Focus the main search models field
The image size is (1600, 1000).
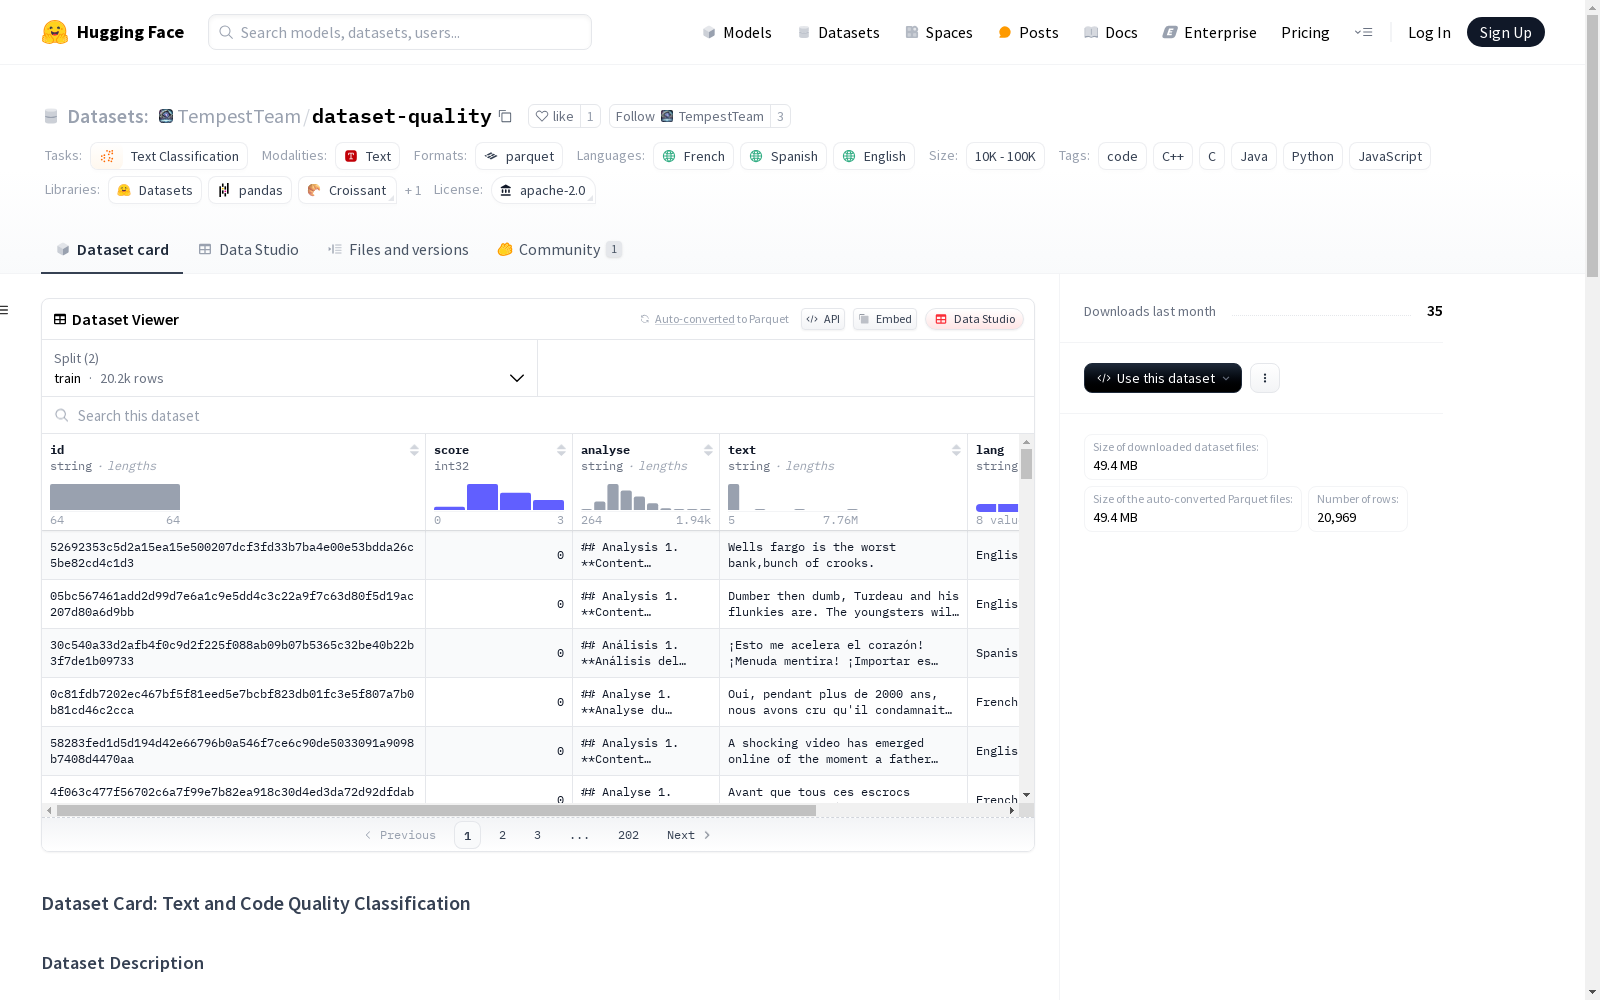pyautogui.click(x=400, y=32)
